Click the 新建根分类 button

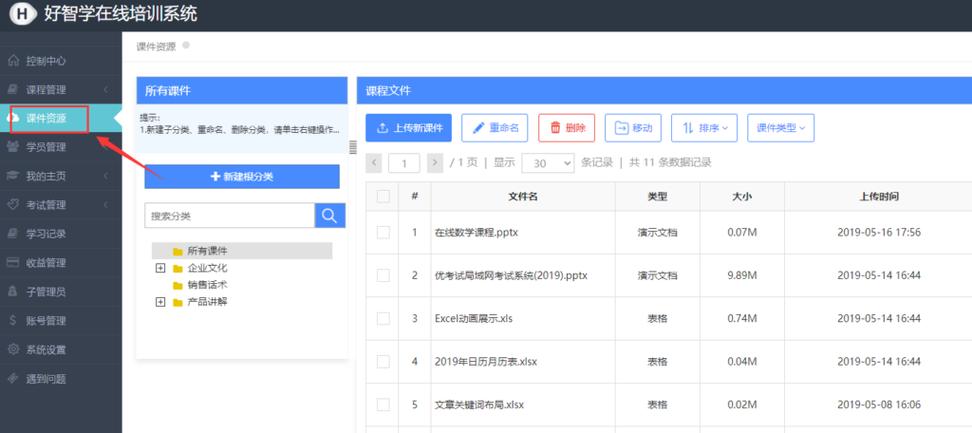pos(242,177)
